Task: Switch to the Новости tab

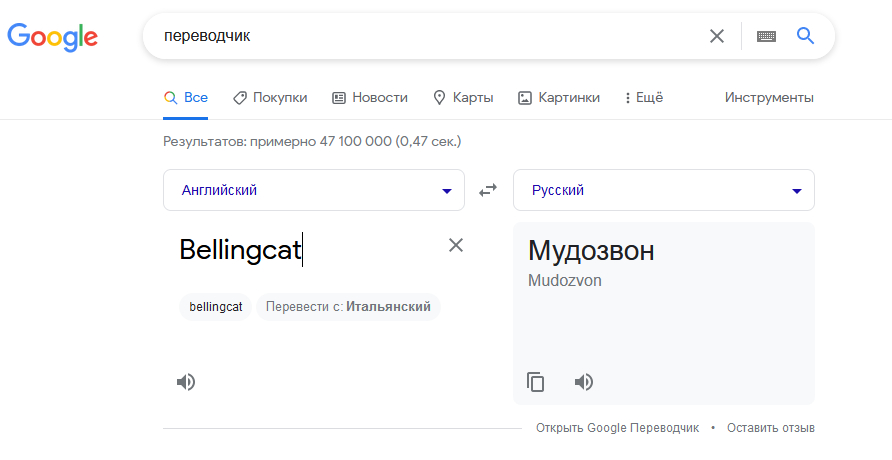Action: point(370,98)
